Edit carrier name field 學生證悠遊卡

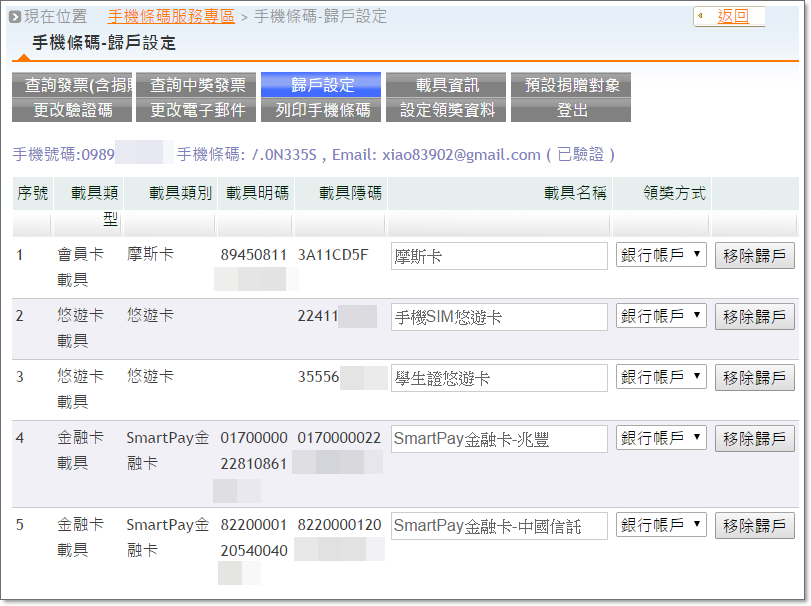coord(499,378)
